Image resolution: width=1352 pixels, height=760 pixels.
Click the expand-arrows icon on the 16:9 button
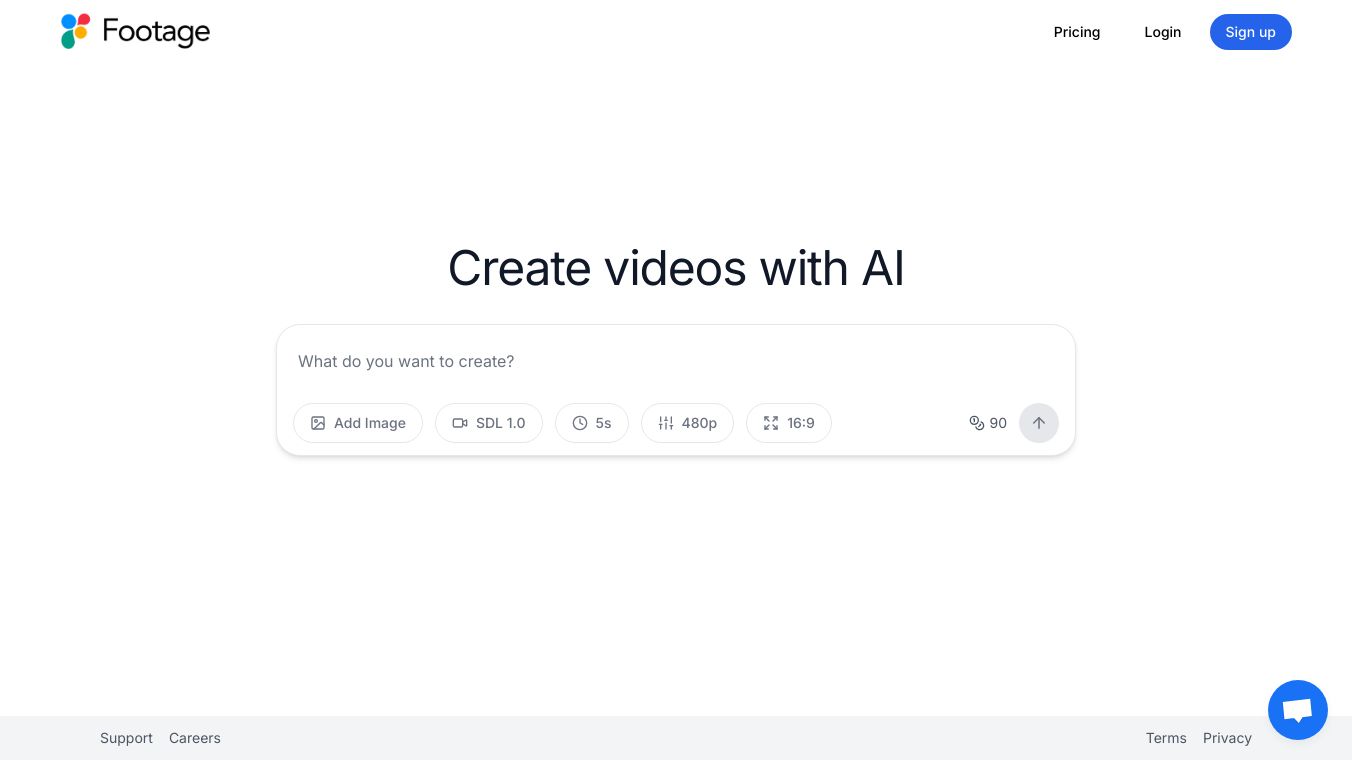click(x=771, y=423)
